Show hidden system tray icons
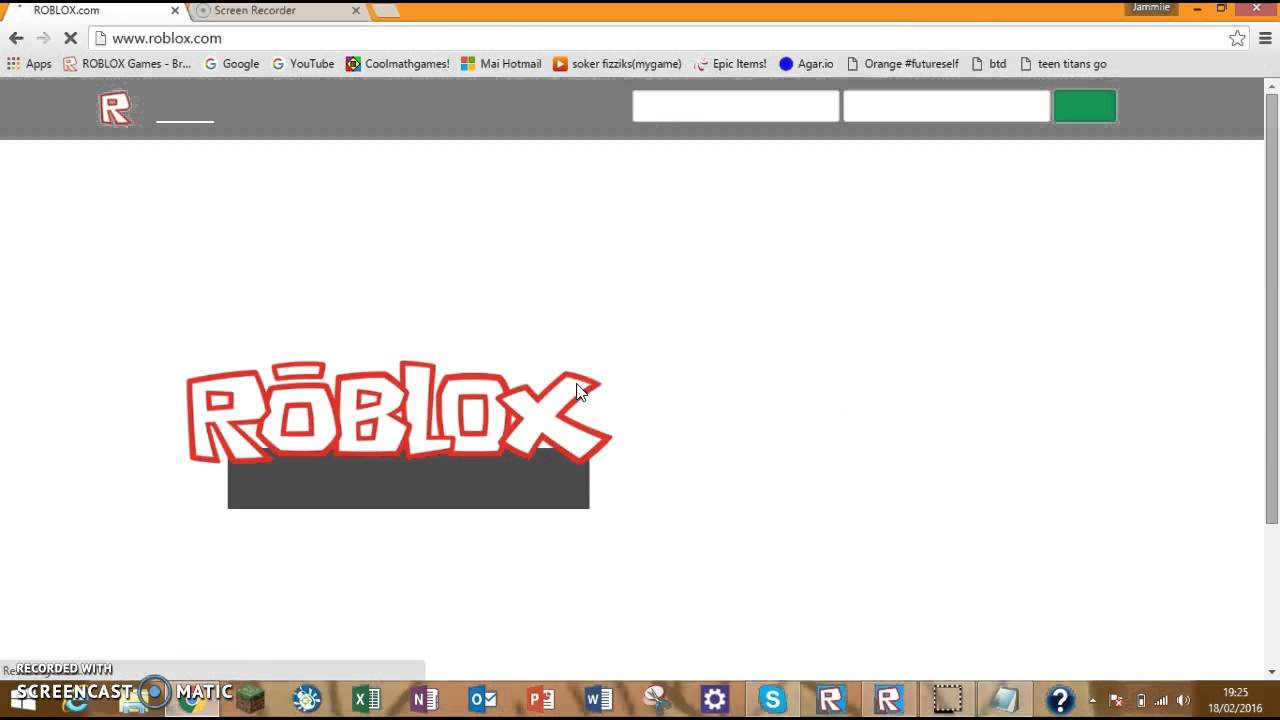This screenshot has height=720, width=1280. click(1092, 700)
